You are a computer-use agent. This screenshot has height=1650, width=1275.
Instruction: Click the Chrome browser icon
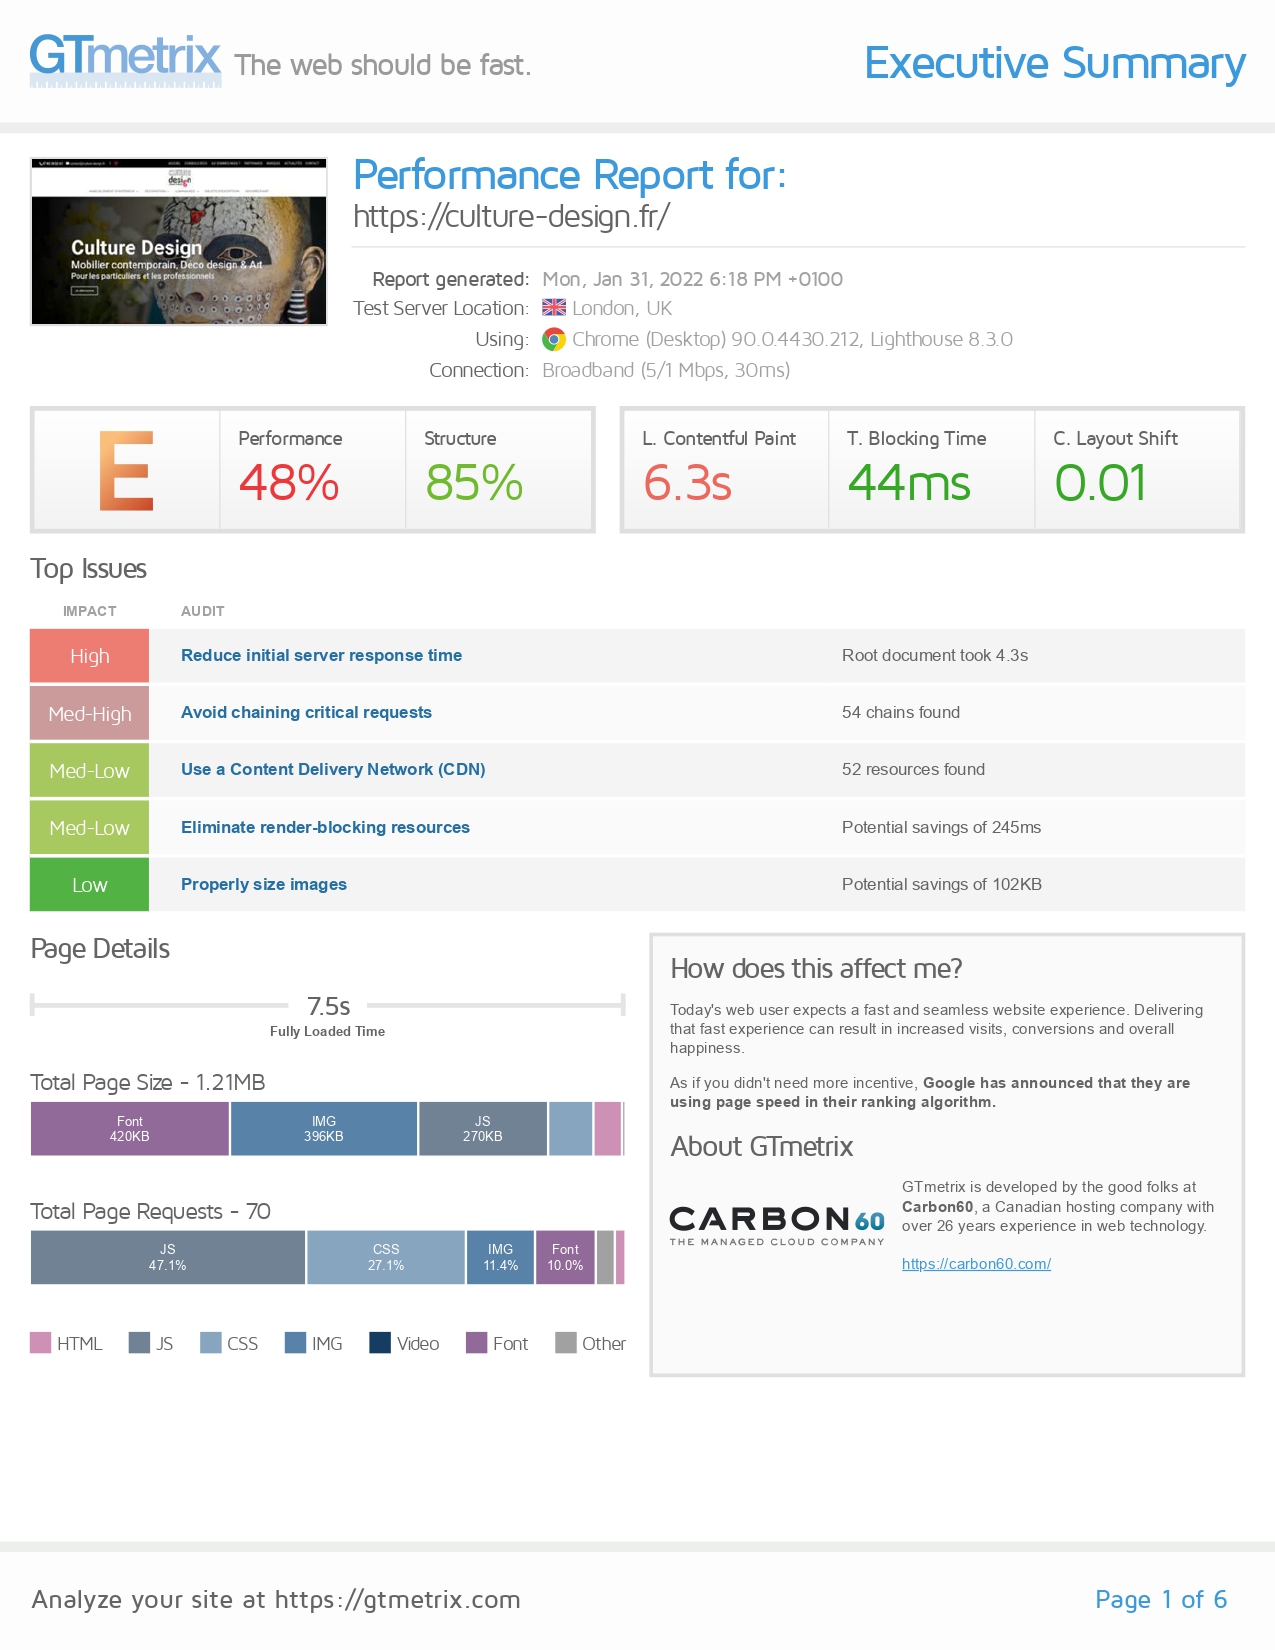tap(554, 340)
